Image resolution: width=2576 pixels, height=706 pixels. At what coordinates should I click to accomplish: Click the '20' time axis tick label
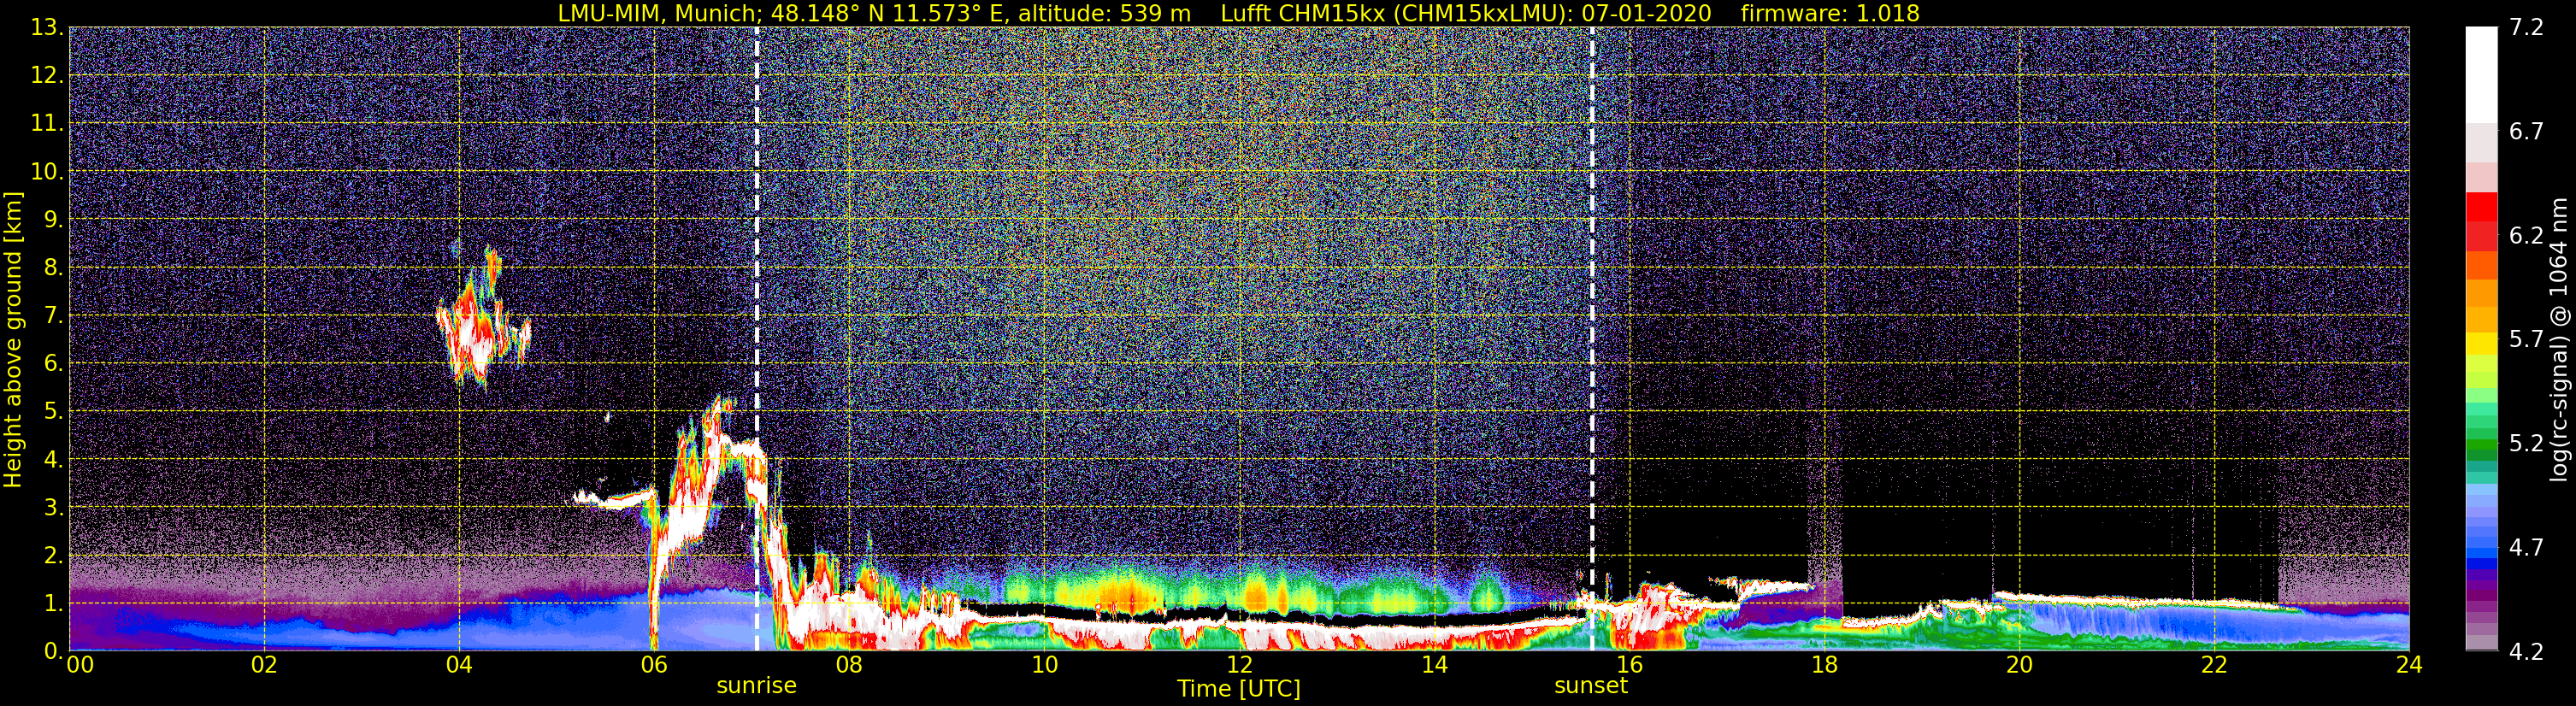[2019, 665]
